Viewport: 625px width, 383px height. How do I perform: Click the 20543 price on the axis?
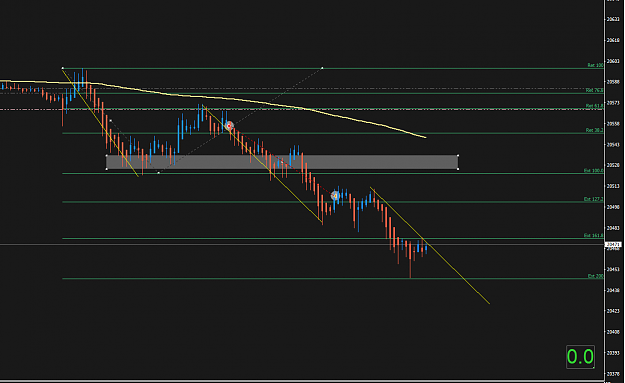(613, 145)
